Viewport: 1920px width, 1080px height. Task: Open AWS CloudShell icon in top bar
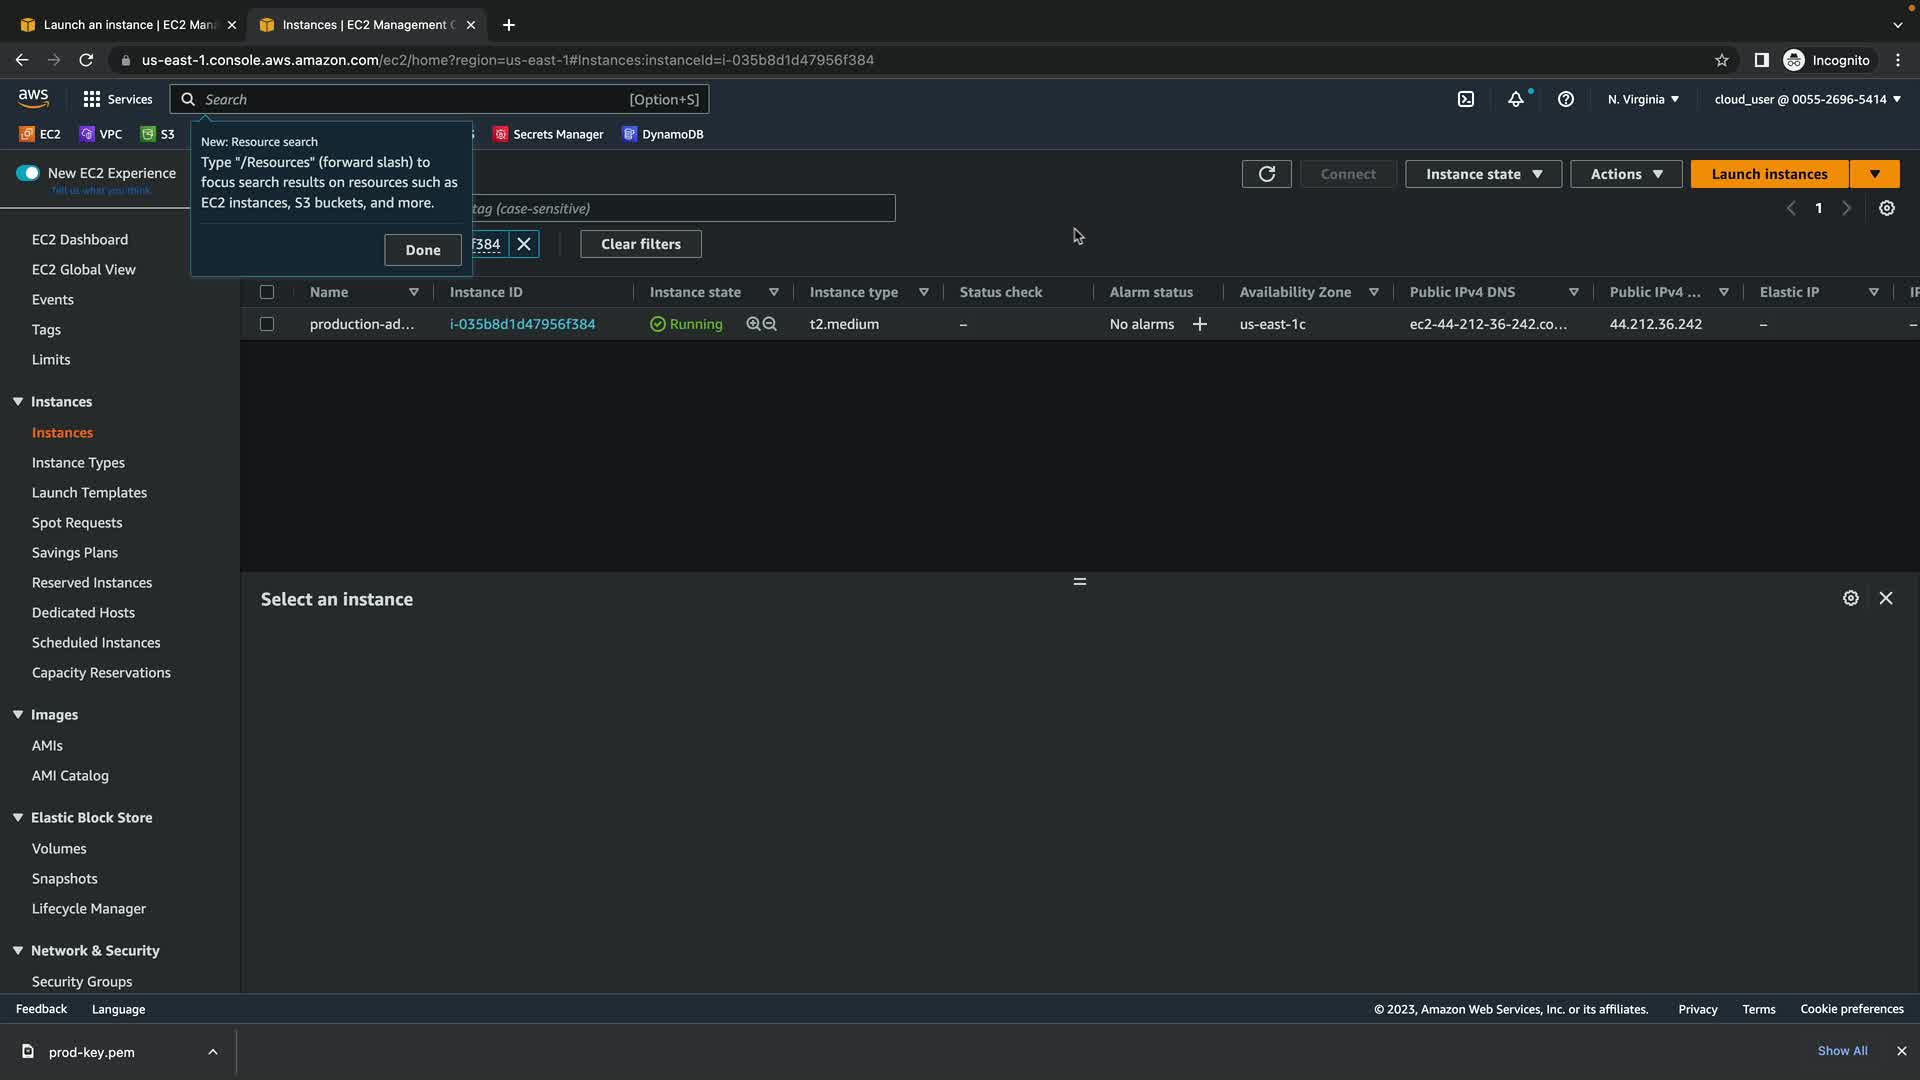(1465, 99)
